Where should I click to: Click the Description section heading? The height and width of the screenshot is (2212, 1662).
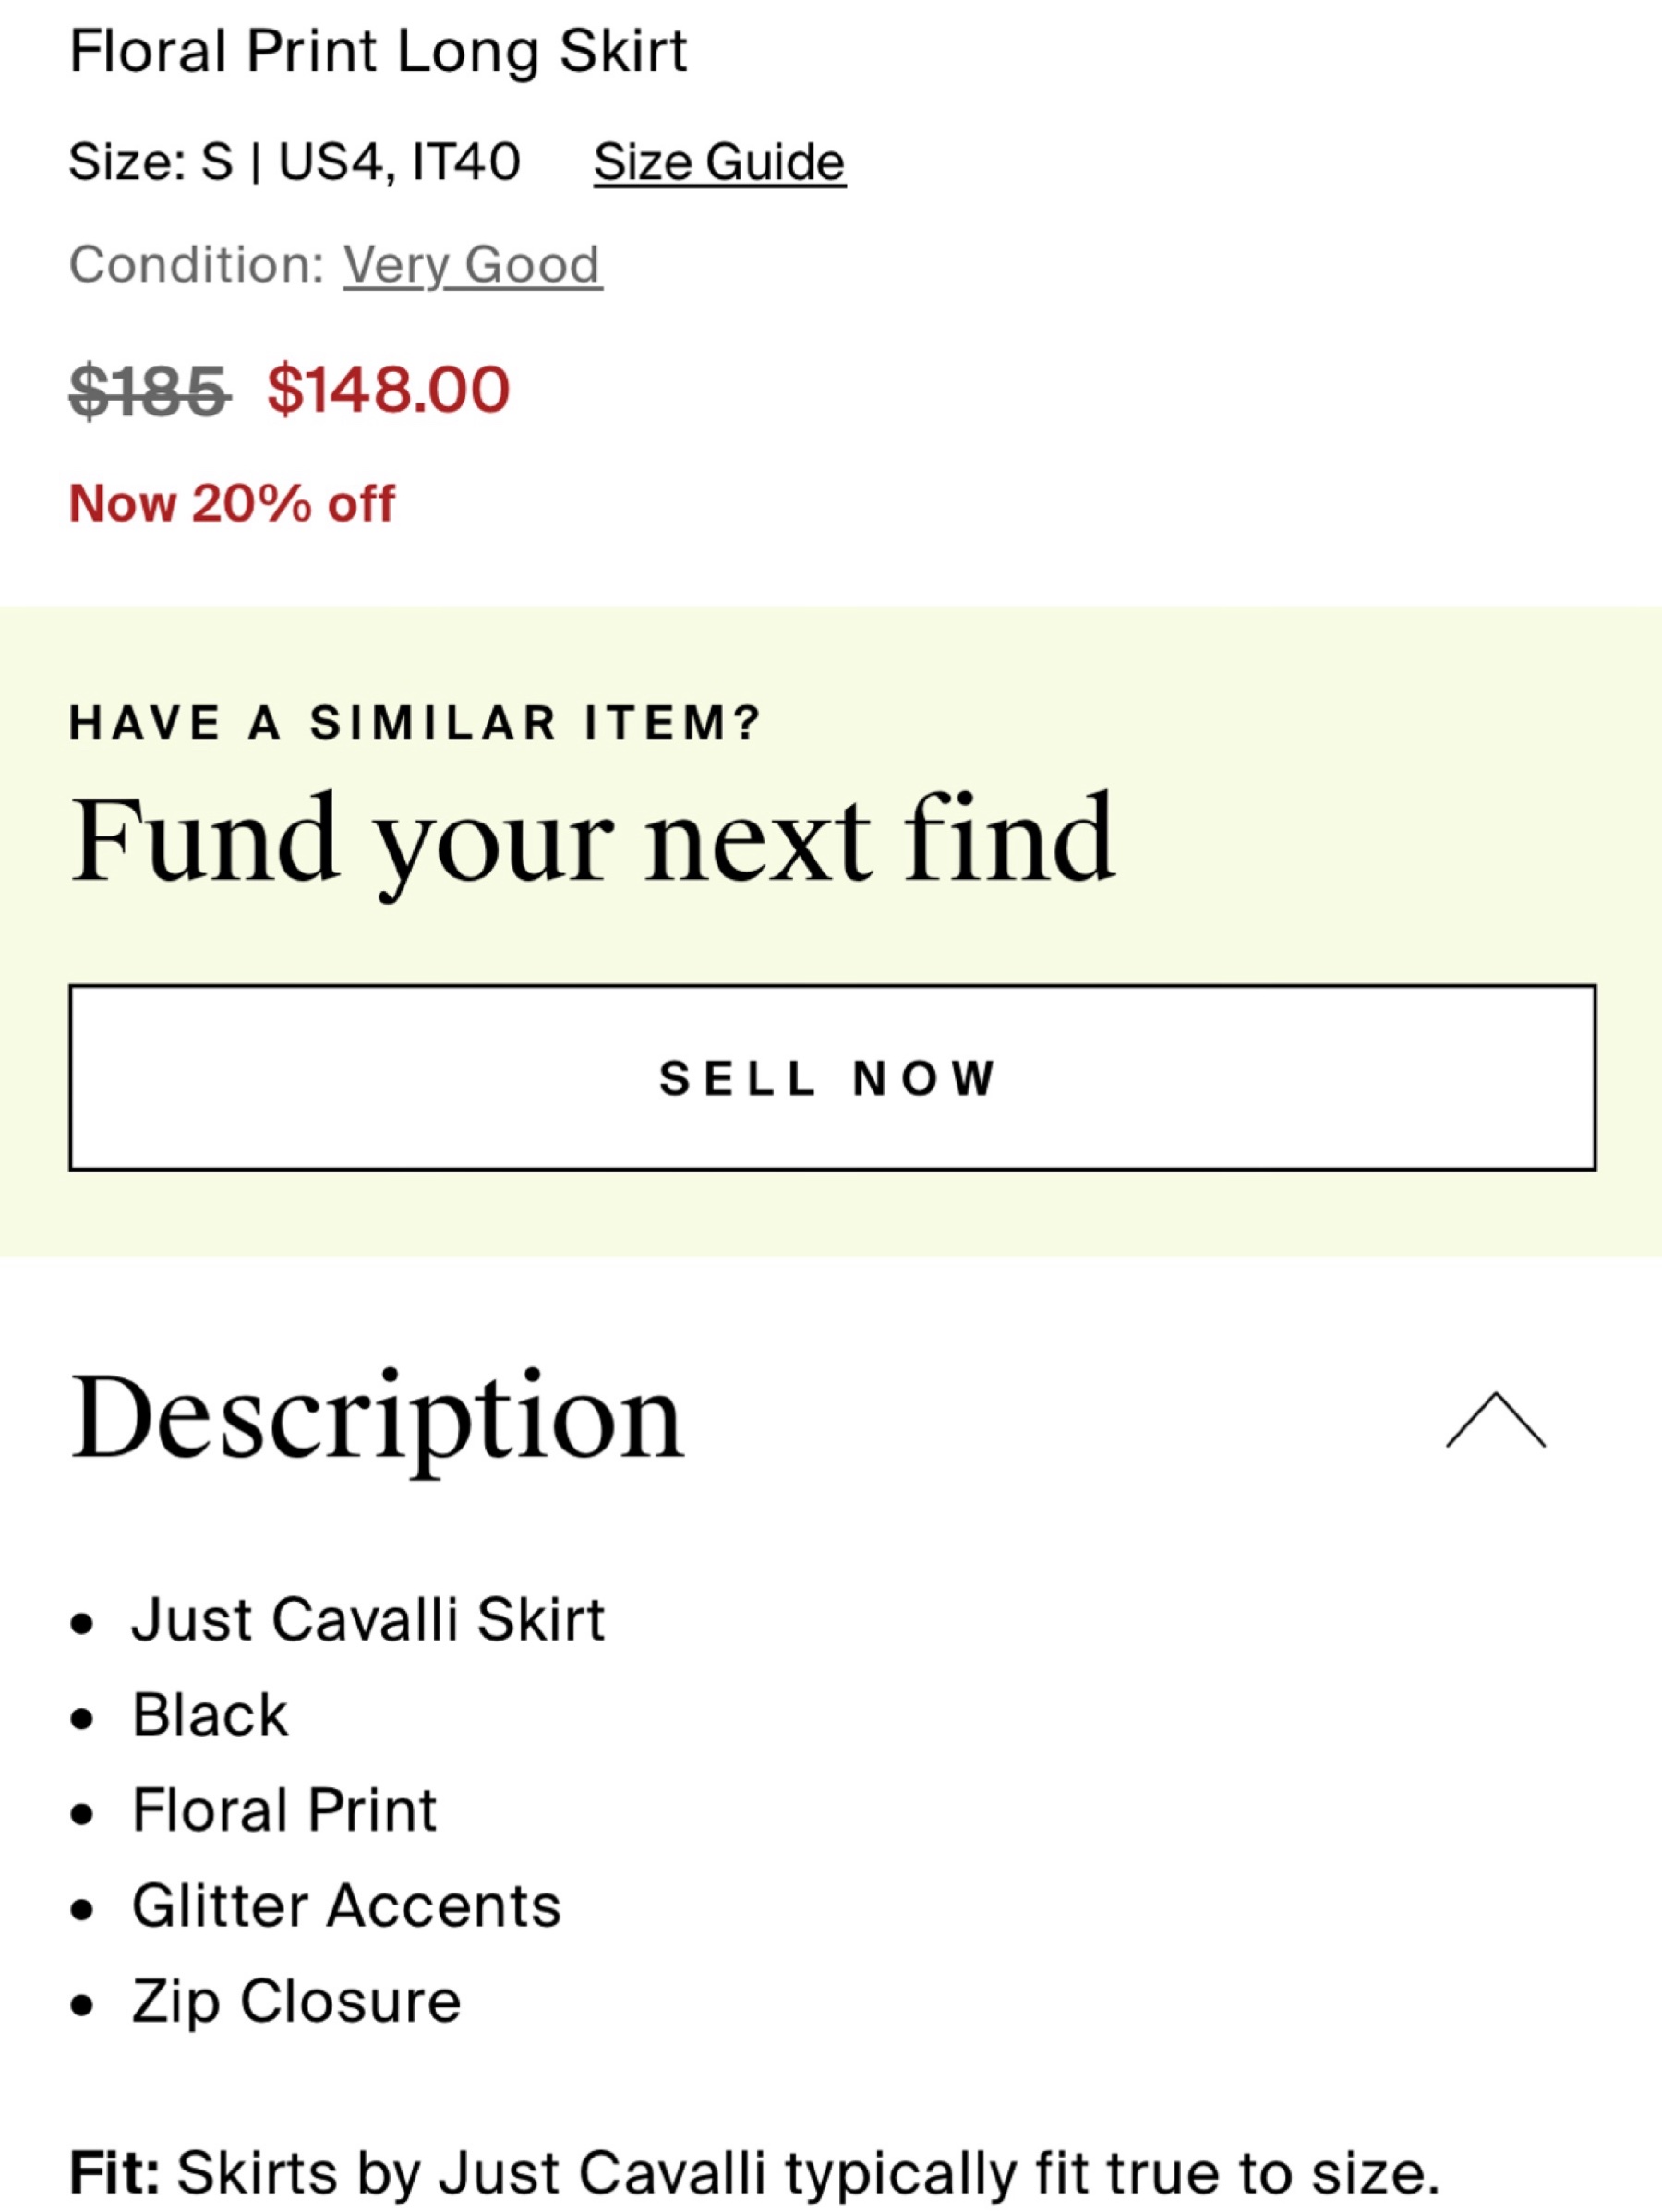pos(377,1418)
